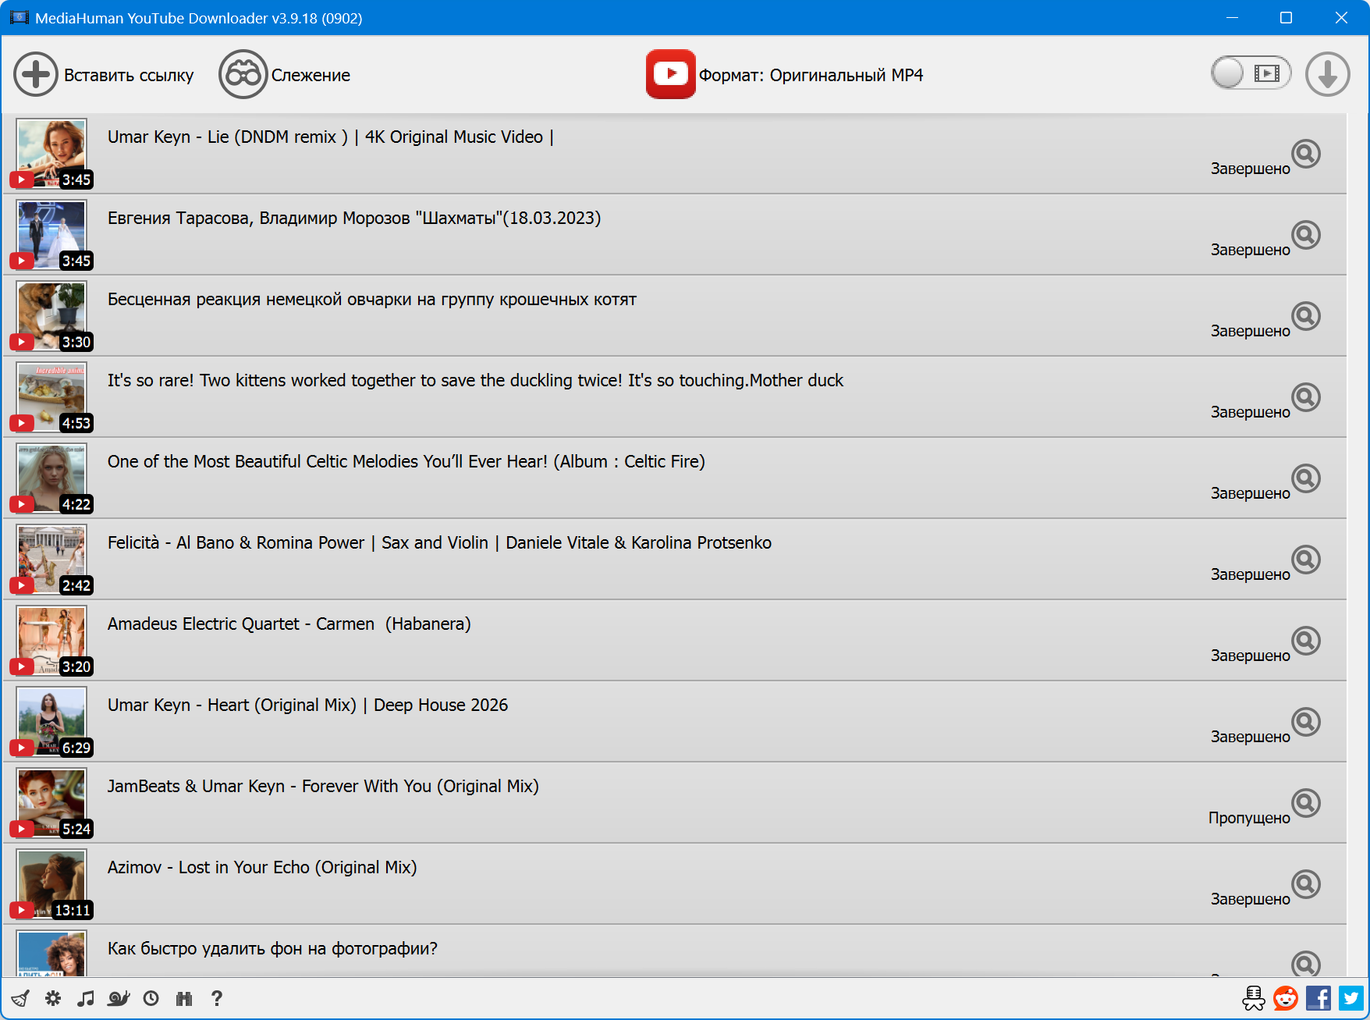Locate file for Бесценная реакция немецкой овчарки
The width and height of the screenshot is (1370, 1020).
(x=1306, y=316)
